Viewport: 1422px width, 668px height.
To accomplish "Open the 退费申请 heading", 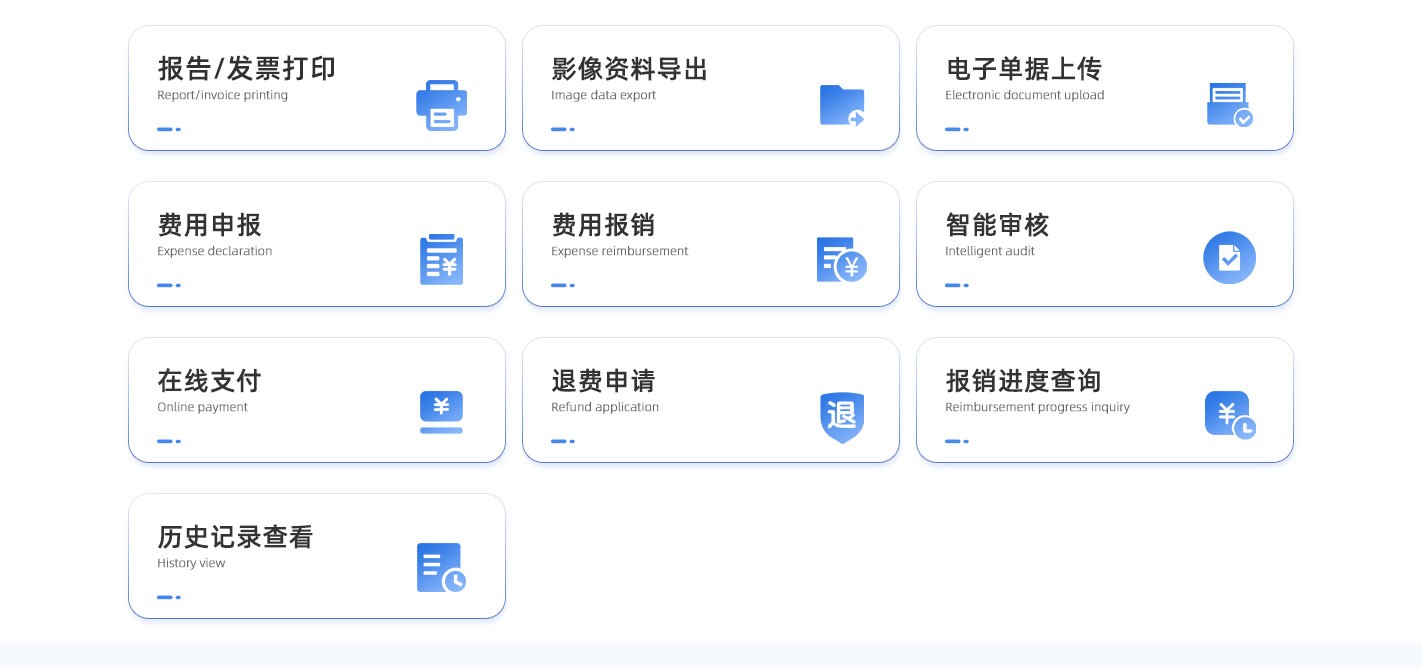I will (603, 381).
